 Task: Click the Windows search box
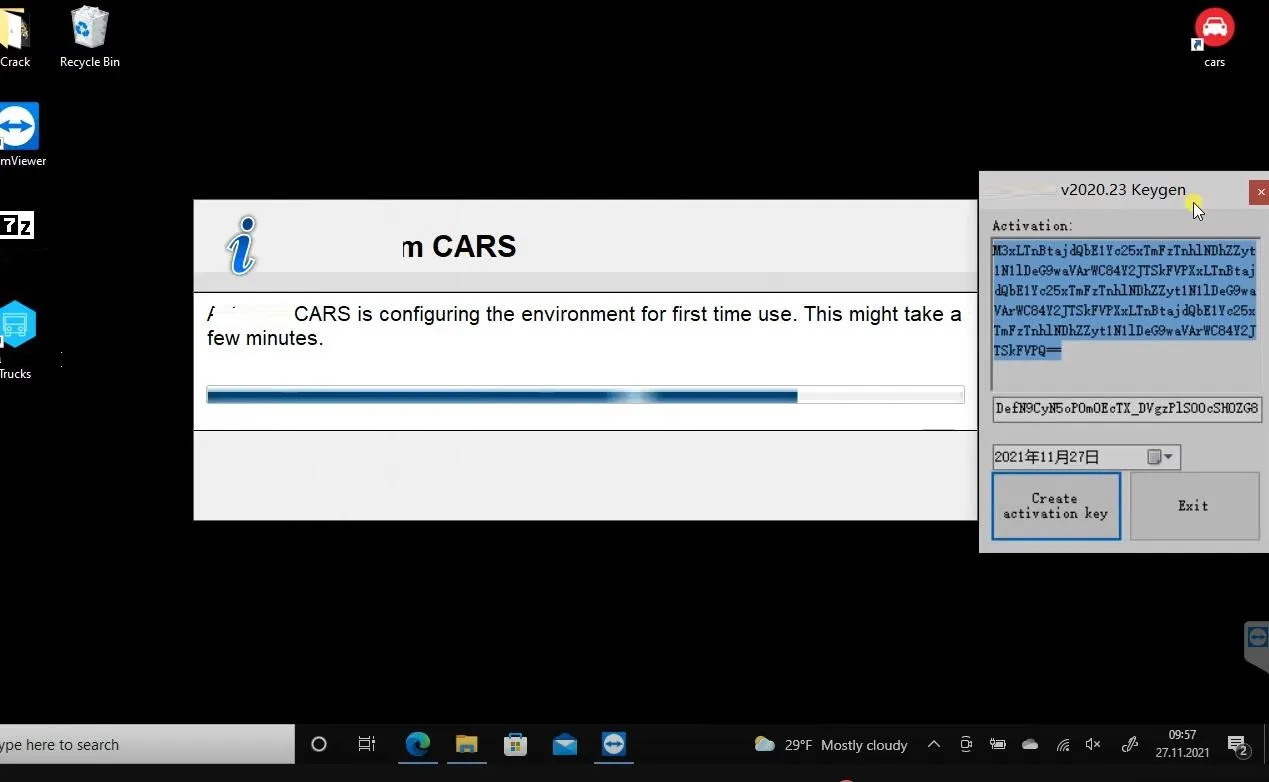pyautogui.click(x=147, y=744)
